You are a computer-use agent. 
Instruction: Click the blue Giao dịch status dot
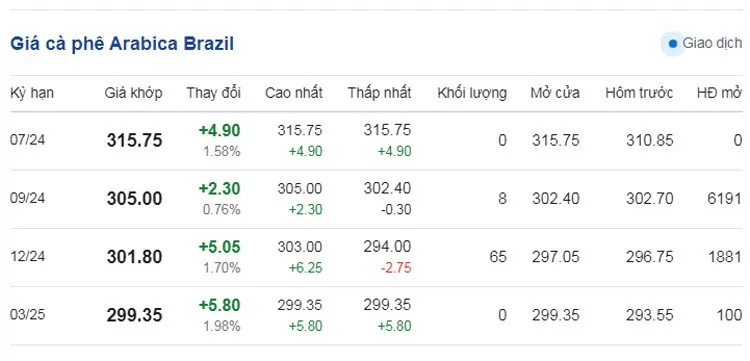pyautogui.click(x=673, y=44)
